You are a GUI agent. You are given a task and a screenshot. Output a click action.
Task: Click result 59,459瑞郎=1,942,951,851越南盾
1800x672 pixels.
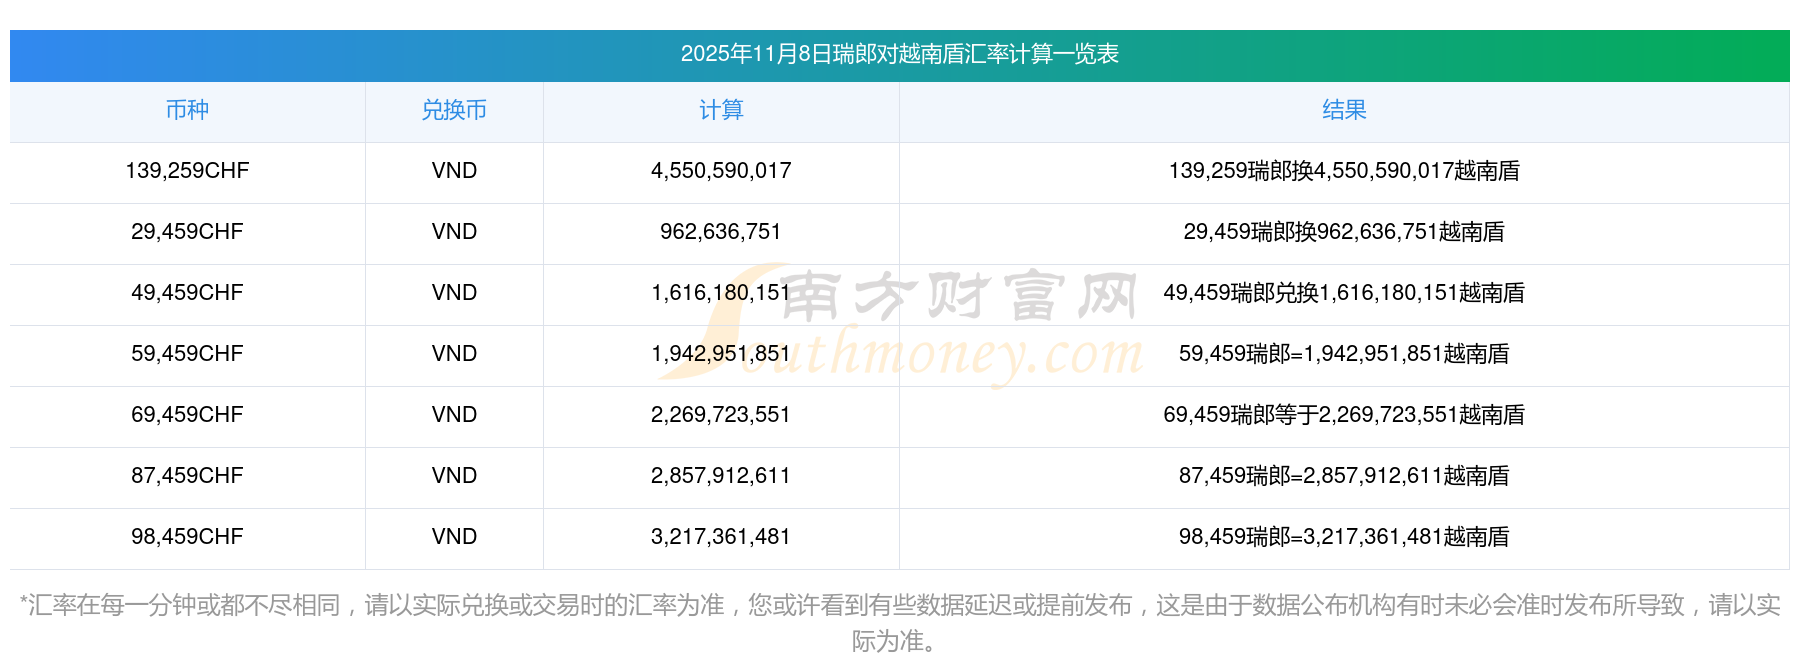[1344, 354]
